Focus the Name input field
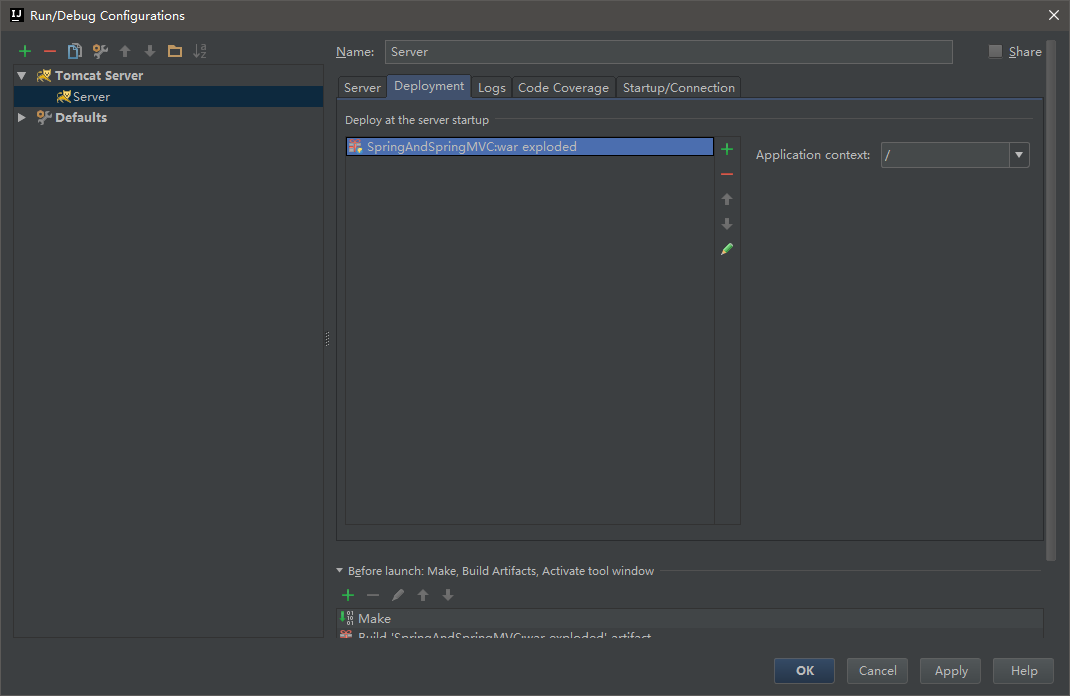Screen dimensions: 1070x696 [x=669, y=52]
